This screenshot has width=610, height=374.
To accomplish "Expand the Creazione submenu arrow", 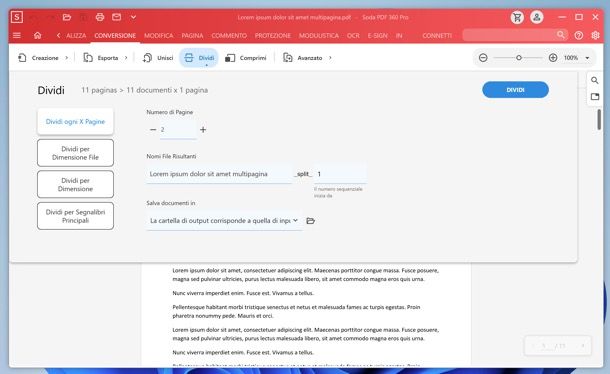I will click(67, 58).
